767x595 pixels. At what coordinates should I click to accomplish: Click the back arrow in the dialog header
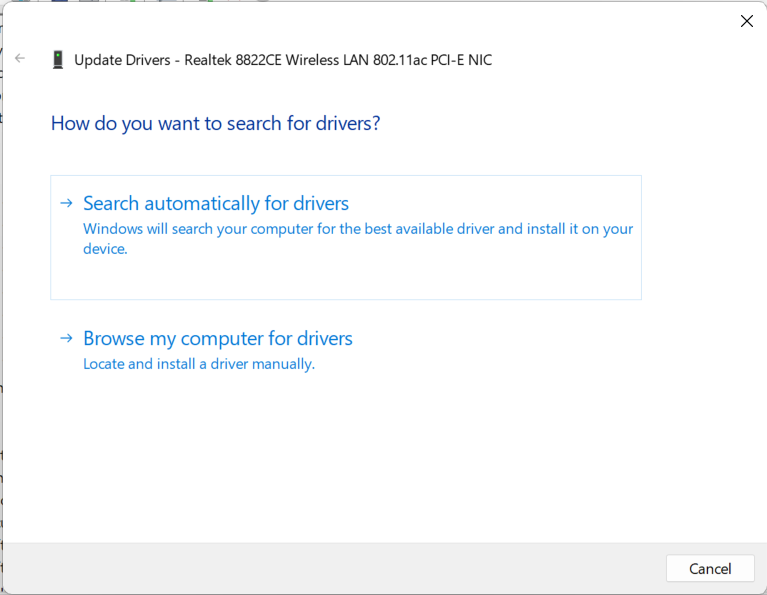(x=20, y=59)
